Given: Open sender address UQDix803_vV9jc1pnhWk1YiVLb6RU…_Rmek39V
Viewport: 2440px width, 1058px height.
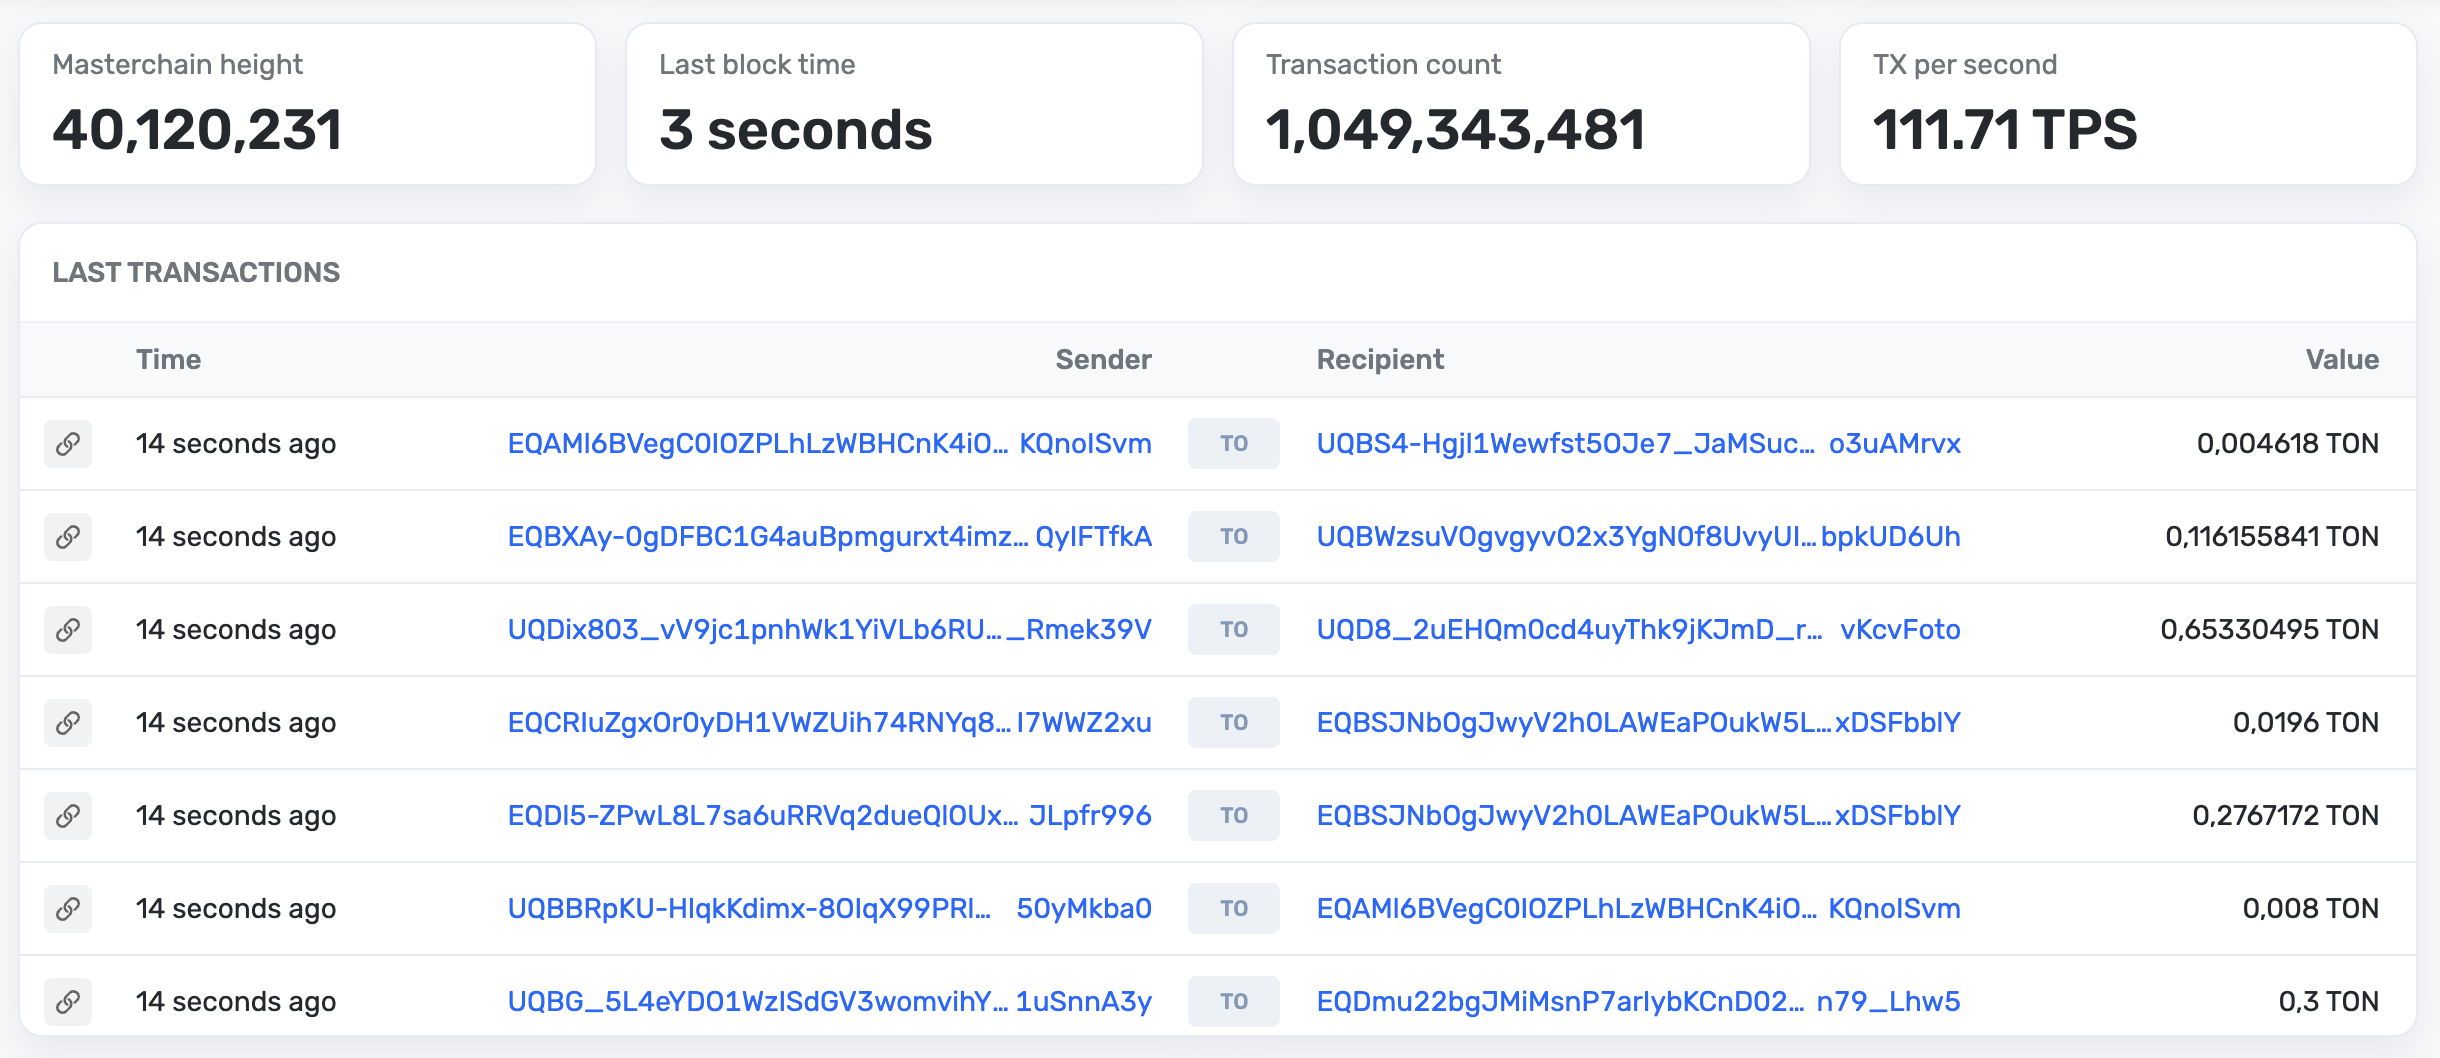Looking at the screenshot, I should click(x=829, y=630).
